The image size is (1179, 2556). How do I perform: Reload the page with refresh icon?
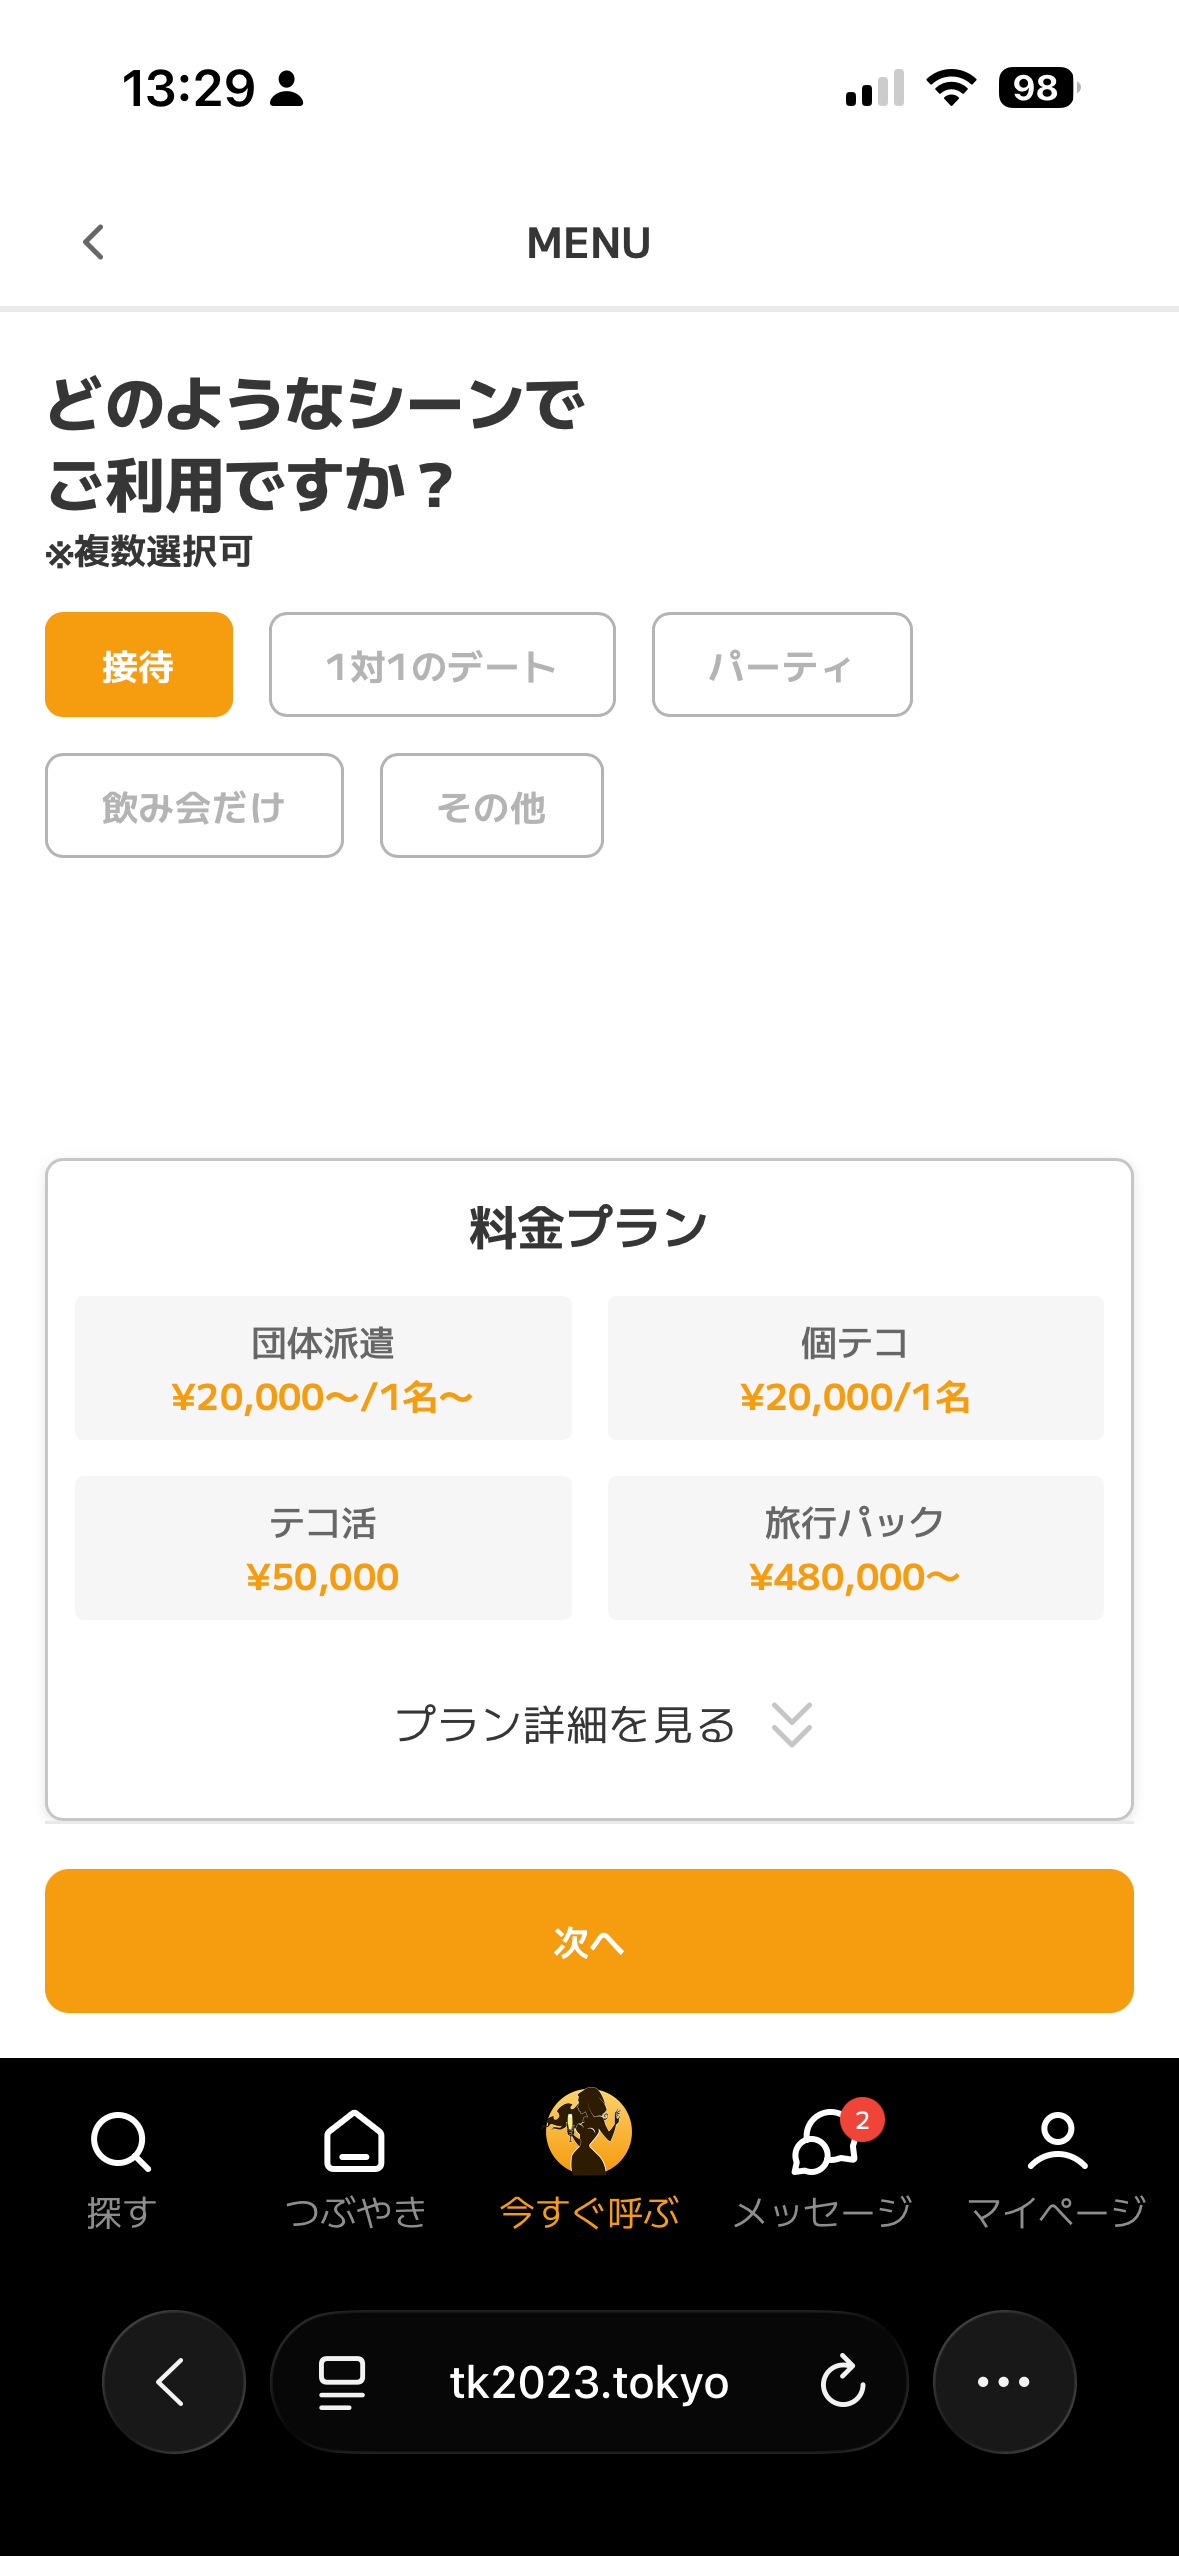coord(842,2381)
